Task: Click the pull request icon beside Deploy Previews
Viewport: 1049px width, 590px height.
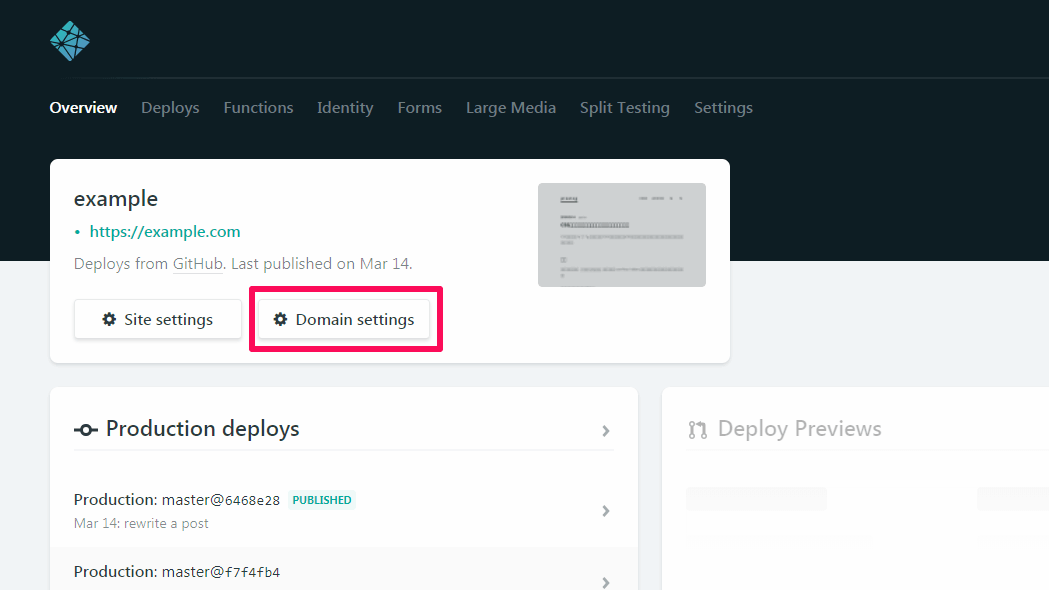Action: click(x=697, y=428)
